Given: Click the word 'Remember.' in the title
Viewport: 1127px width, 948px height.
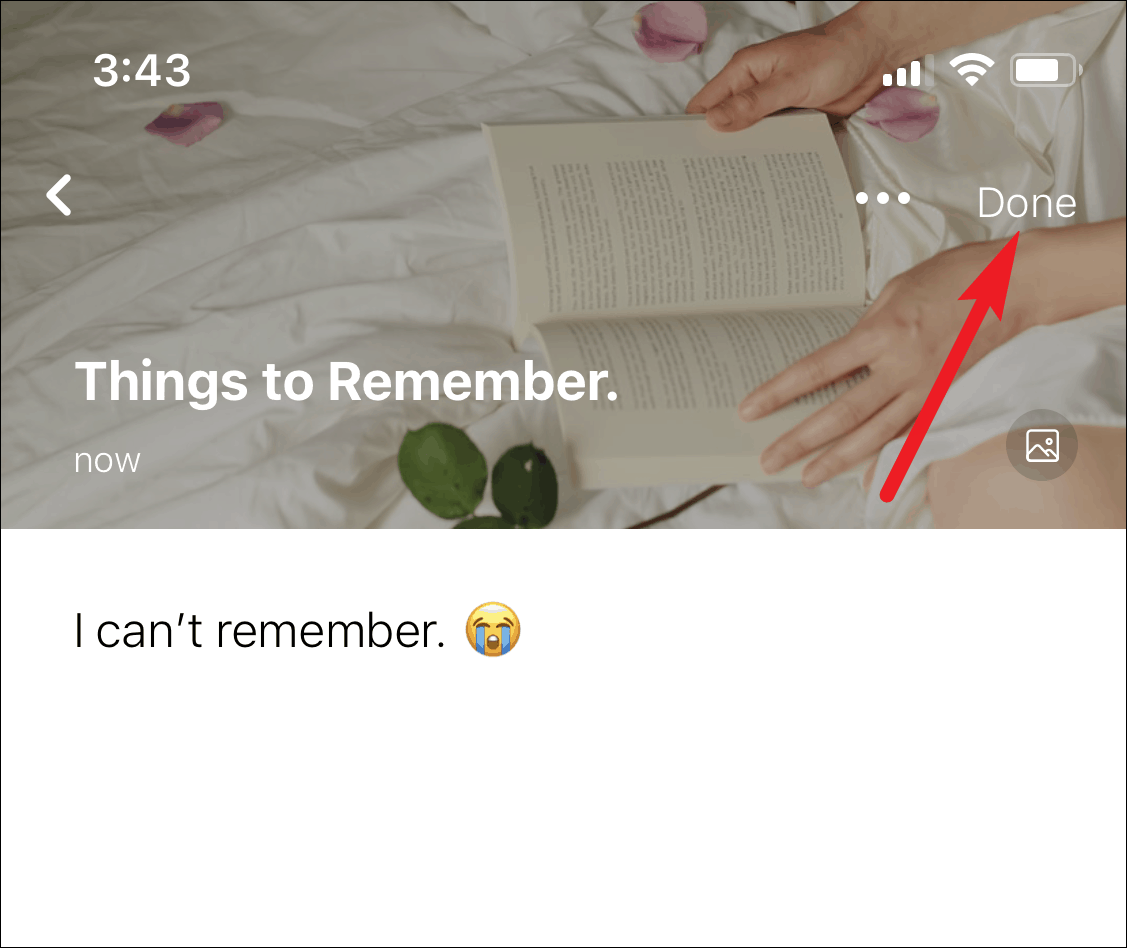Looking at the screenshot, I should coord(473,381).
